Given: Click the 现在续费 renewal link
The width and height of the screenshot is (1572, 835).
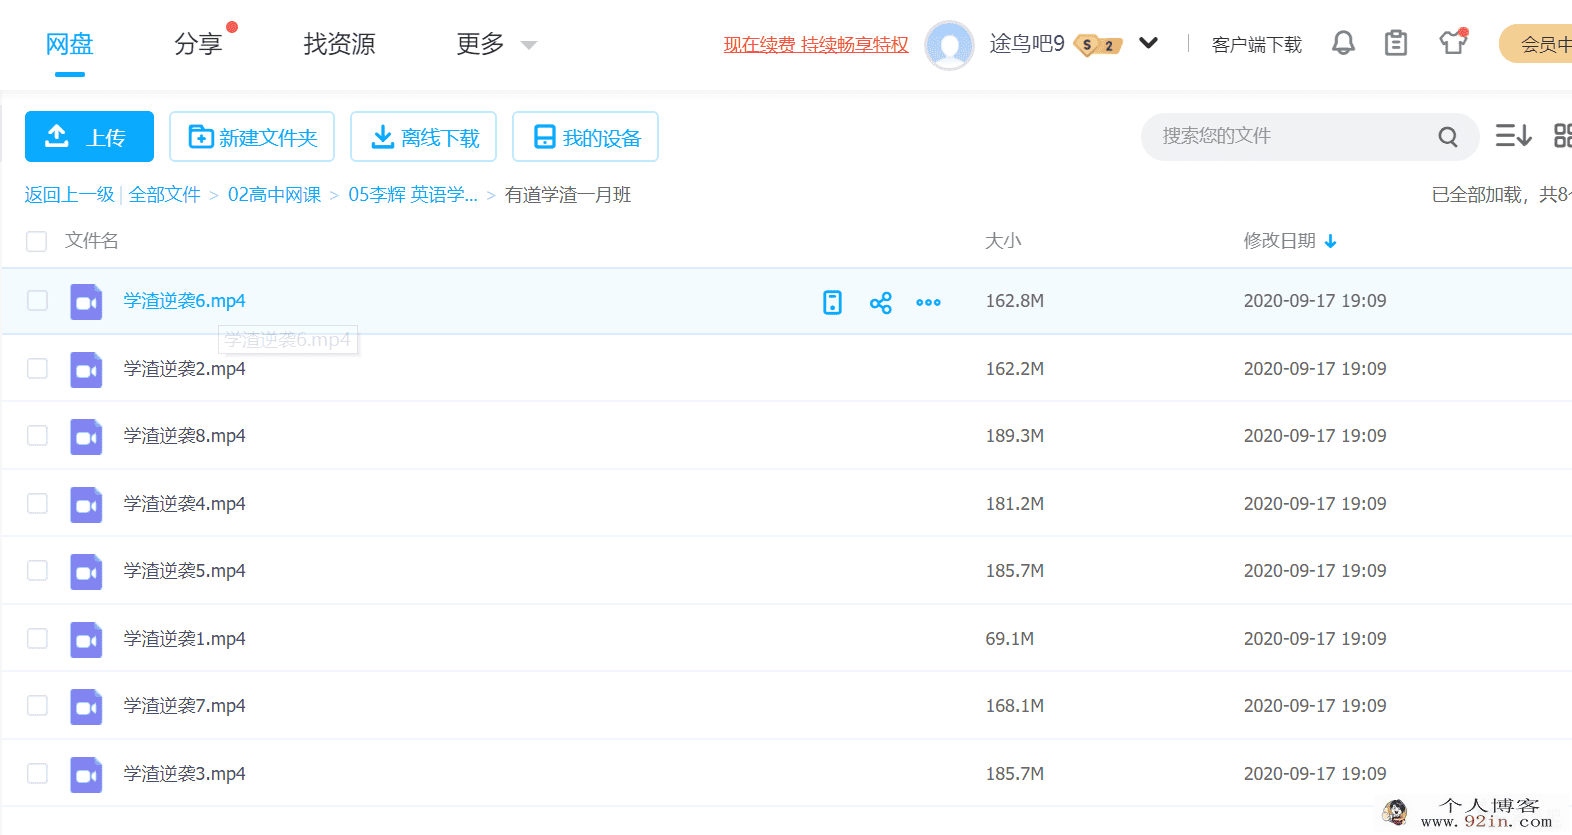Looking at the screenshot, I should (816, 44).
